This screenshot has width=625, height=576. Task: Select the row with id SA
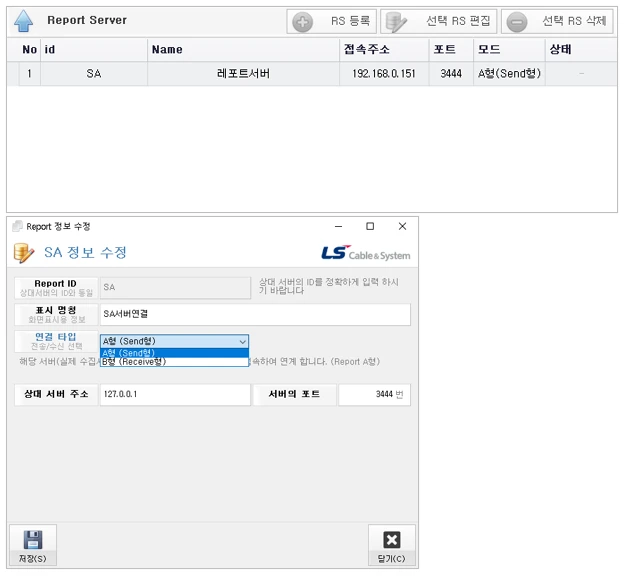tap(312, 74)
